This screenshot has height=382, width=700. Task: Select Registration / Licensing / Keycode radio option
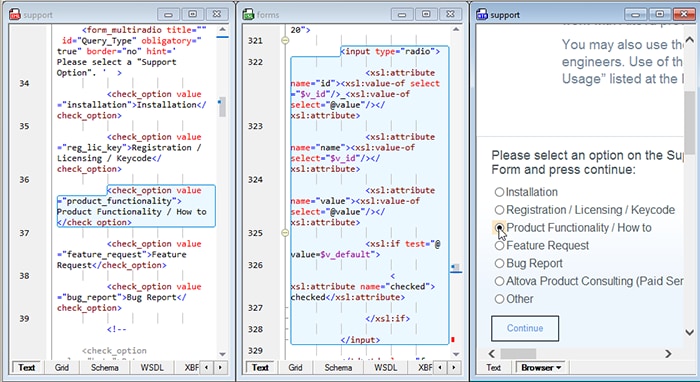[499, 210]
